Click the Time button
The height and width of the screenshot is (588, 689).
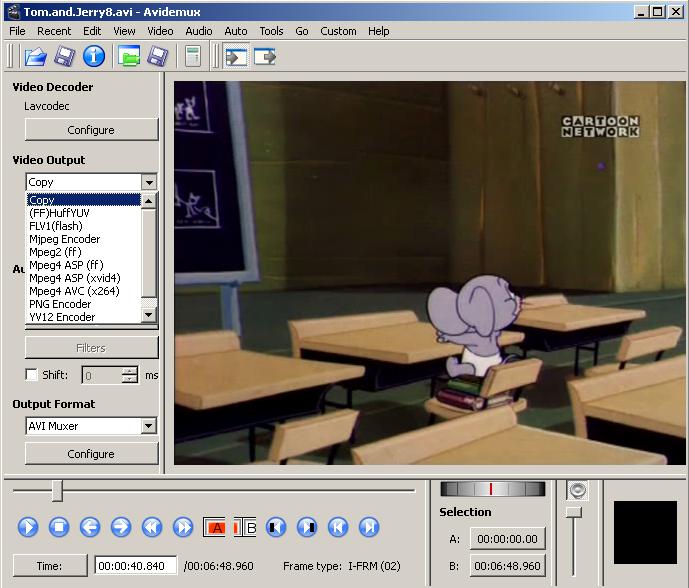(50, 566)
